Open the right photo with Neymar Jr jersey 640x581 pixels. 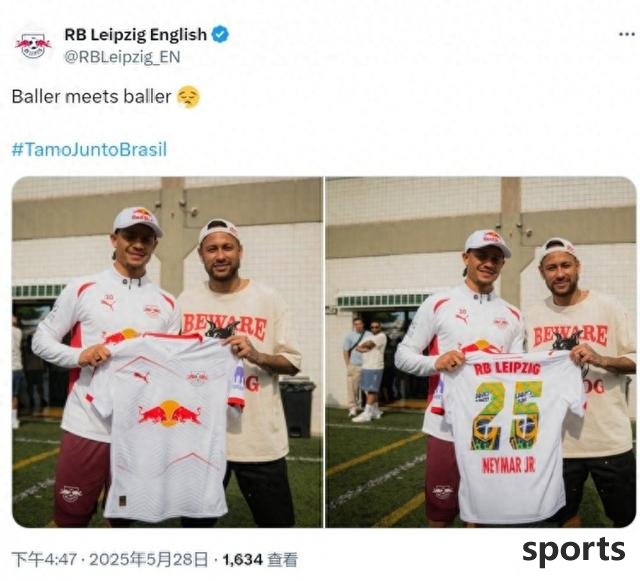tap(481, 352)
